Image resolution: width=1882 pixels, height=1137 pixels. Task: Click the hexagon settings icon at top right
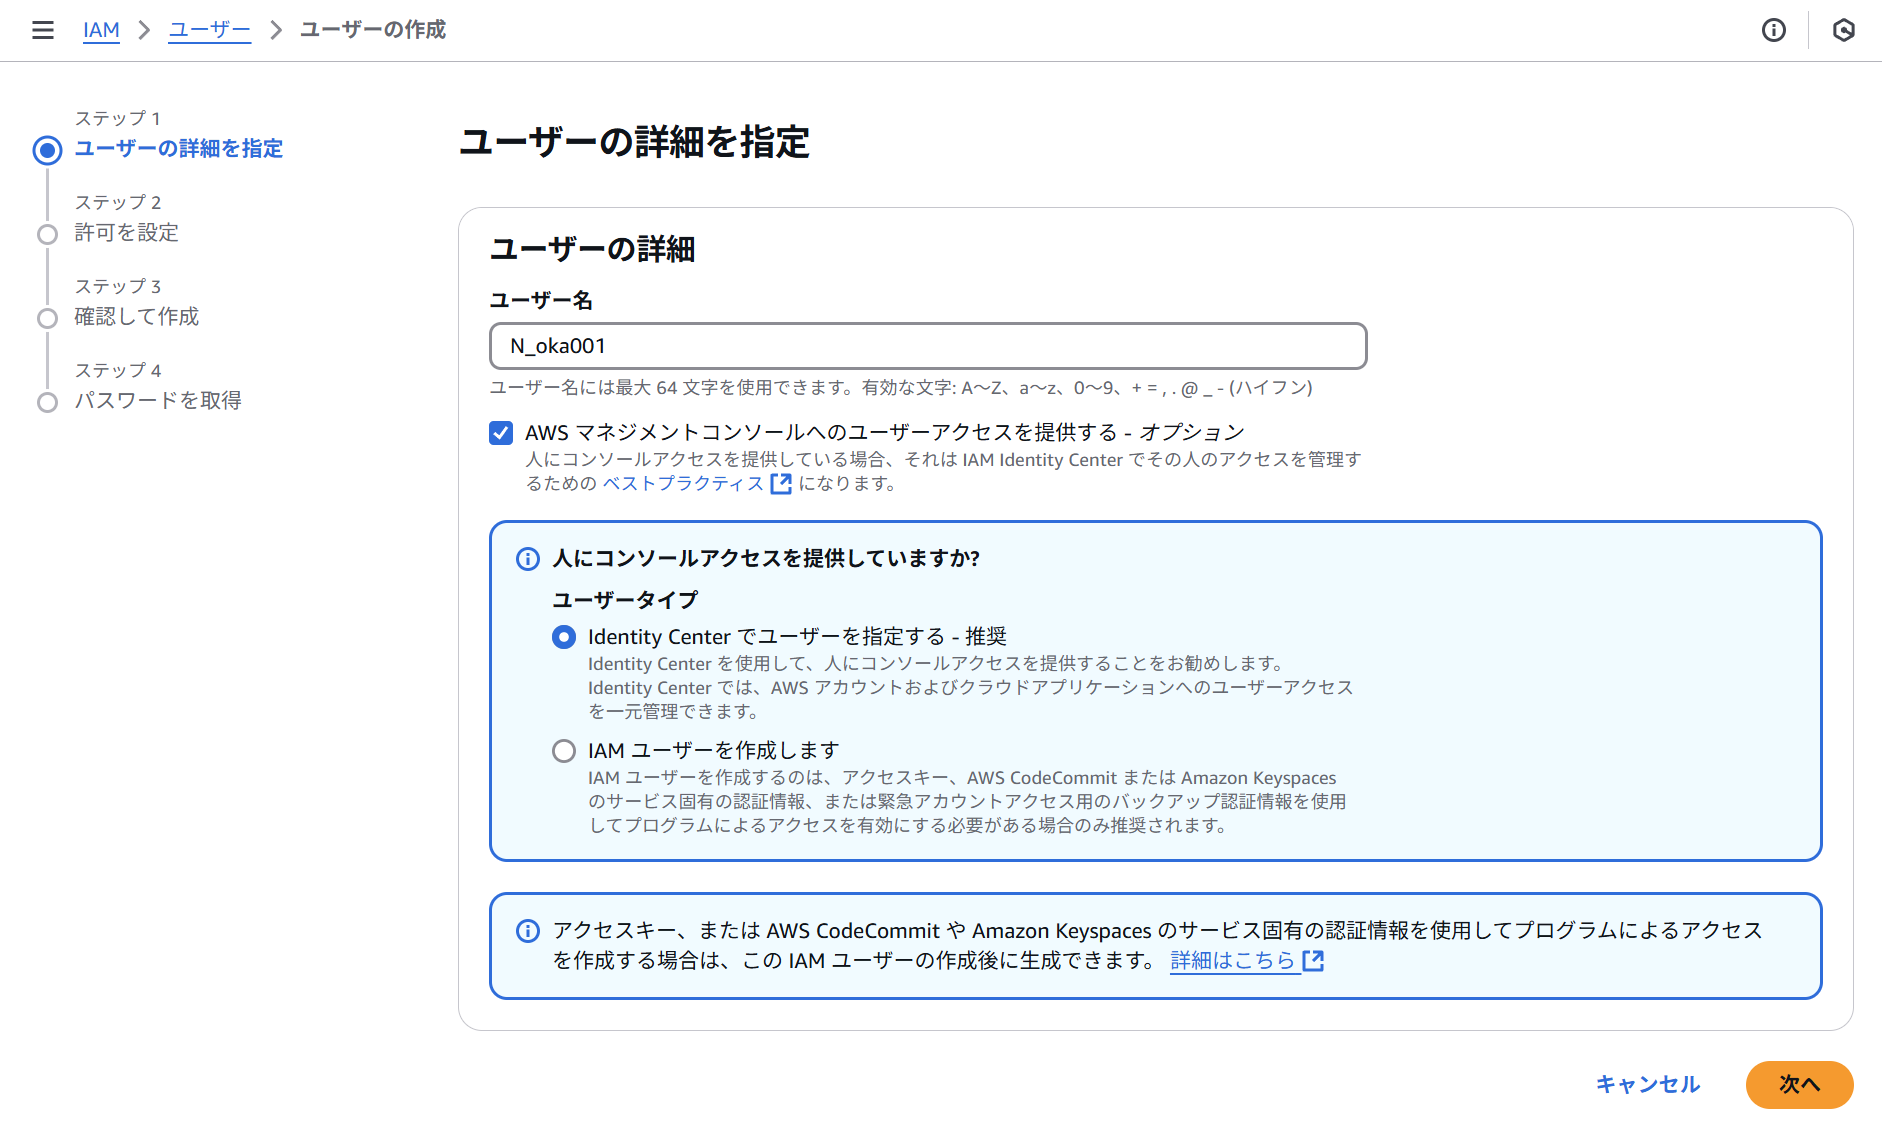click(x=1844, y=30)
